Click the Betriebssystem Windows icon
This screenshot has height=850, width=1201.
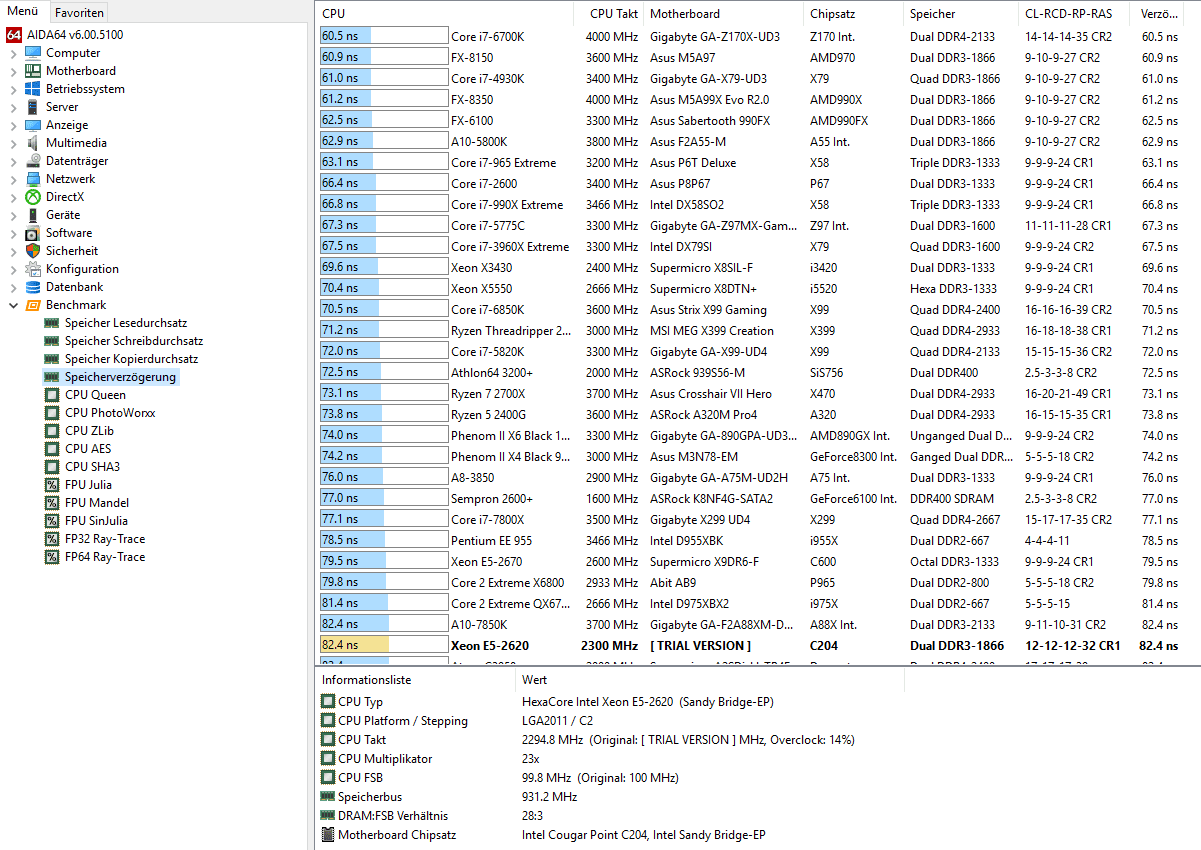click(33, 89)
